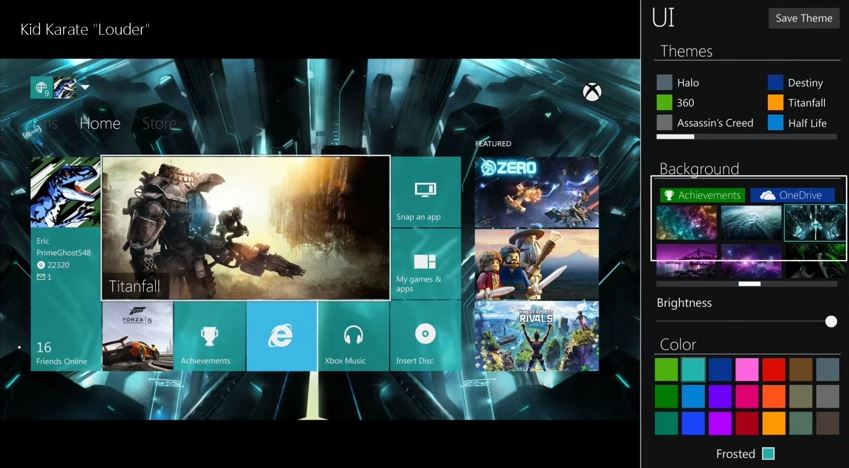Click the Achievements background source button
Image resolution: width=849 pixels, height=468 pixels.
click(x=702, y=195)
